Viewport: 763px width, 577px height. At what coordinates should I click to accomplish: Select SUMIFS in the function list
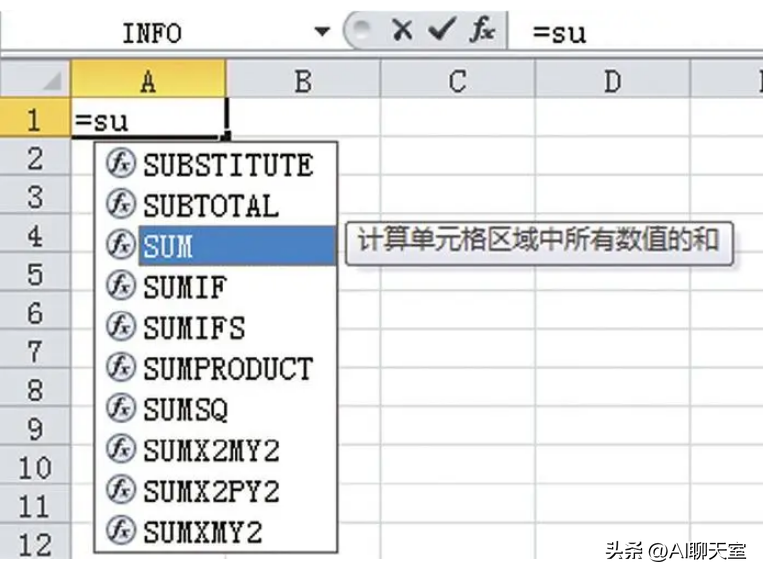[193, 328]
